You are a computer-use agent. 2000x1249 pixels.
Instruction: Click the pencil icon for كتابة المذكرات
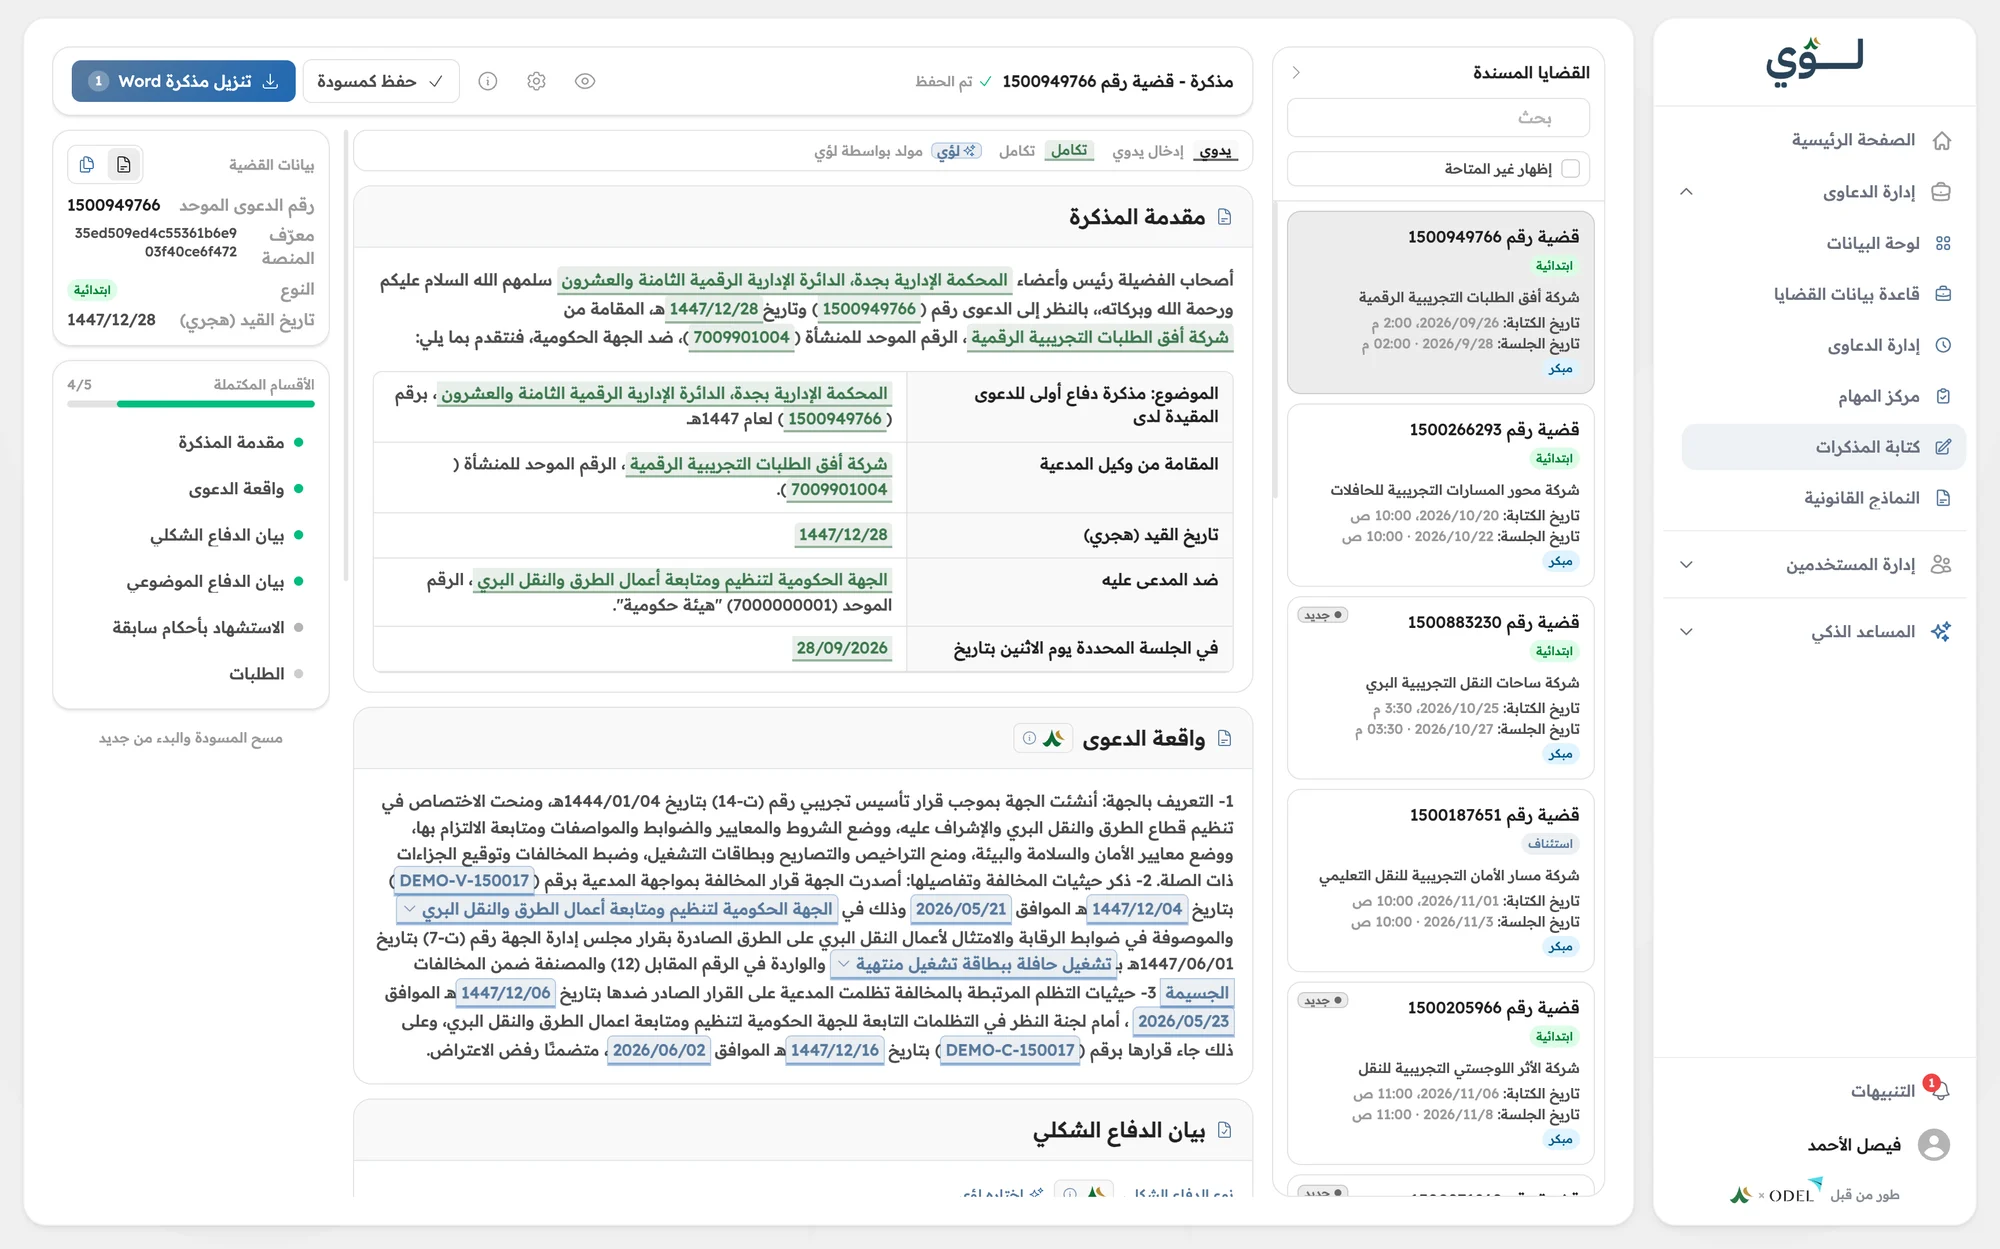click(x=1943, y=447)
